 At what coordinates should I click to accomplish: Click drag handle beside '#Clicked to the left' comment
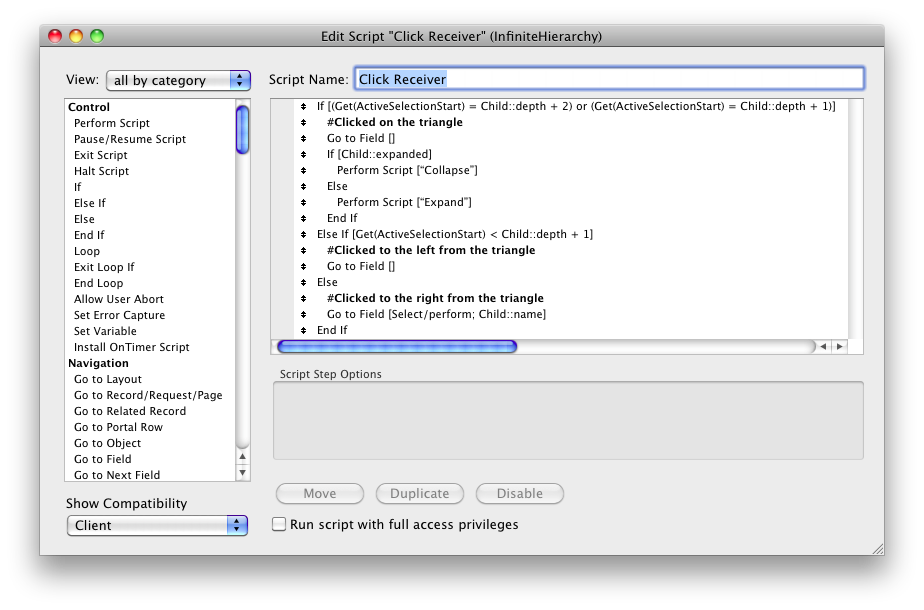coord(303,250)
